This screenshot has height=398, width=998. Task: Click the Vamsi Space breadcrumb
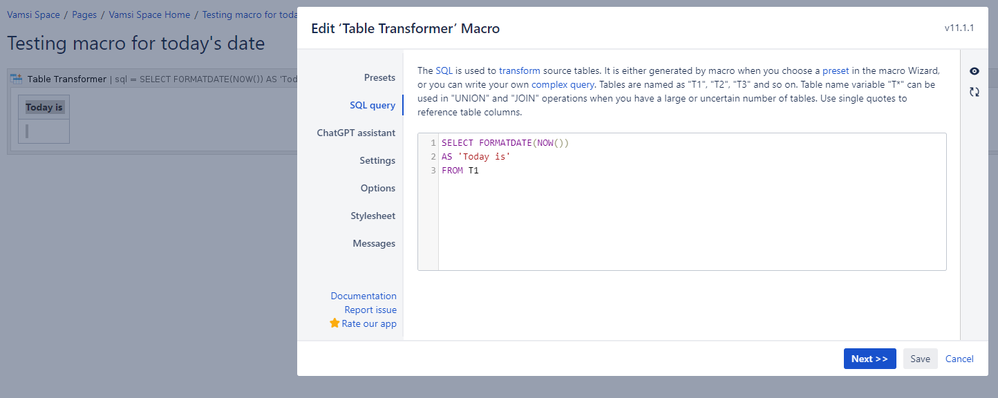pos(33,15)
